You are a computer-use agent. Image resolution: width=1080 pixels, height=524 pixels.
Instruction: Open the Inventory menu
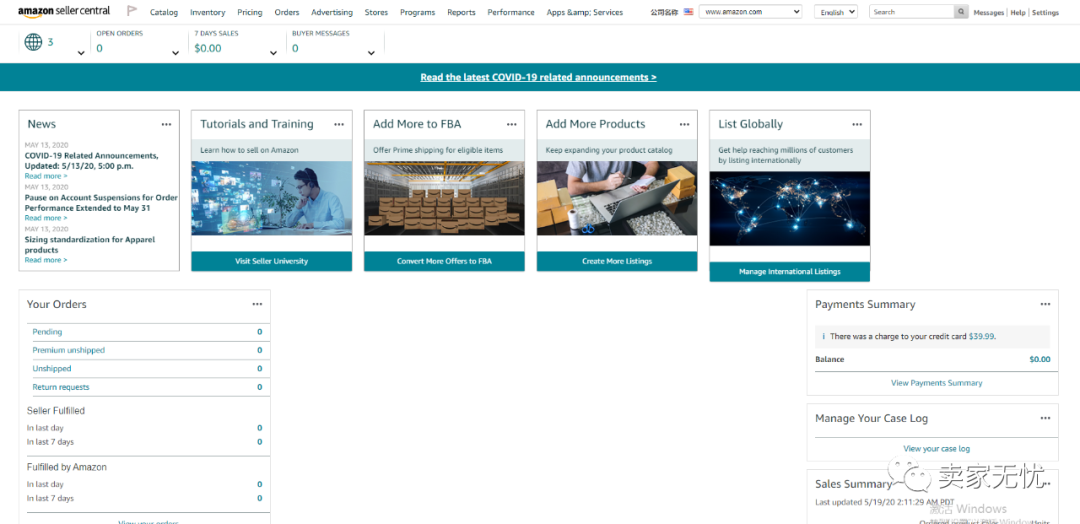pyautogui.click(x=207, y=12)
